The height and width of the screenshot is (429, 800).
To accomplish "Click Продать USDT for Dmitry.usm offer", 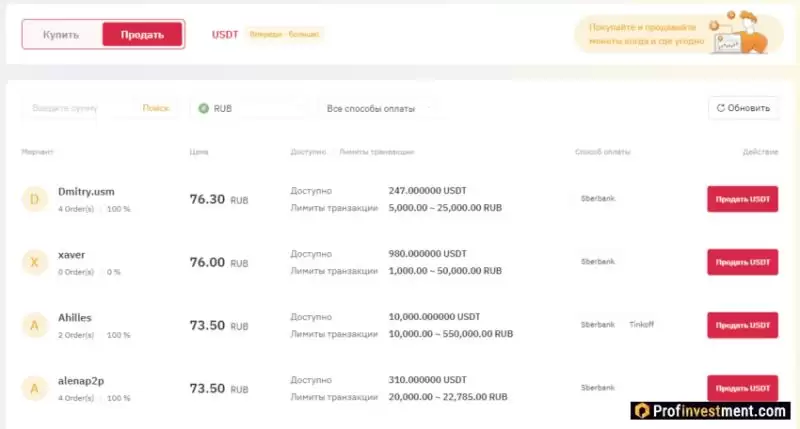I will [742, 199].
